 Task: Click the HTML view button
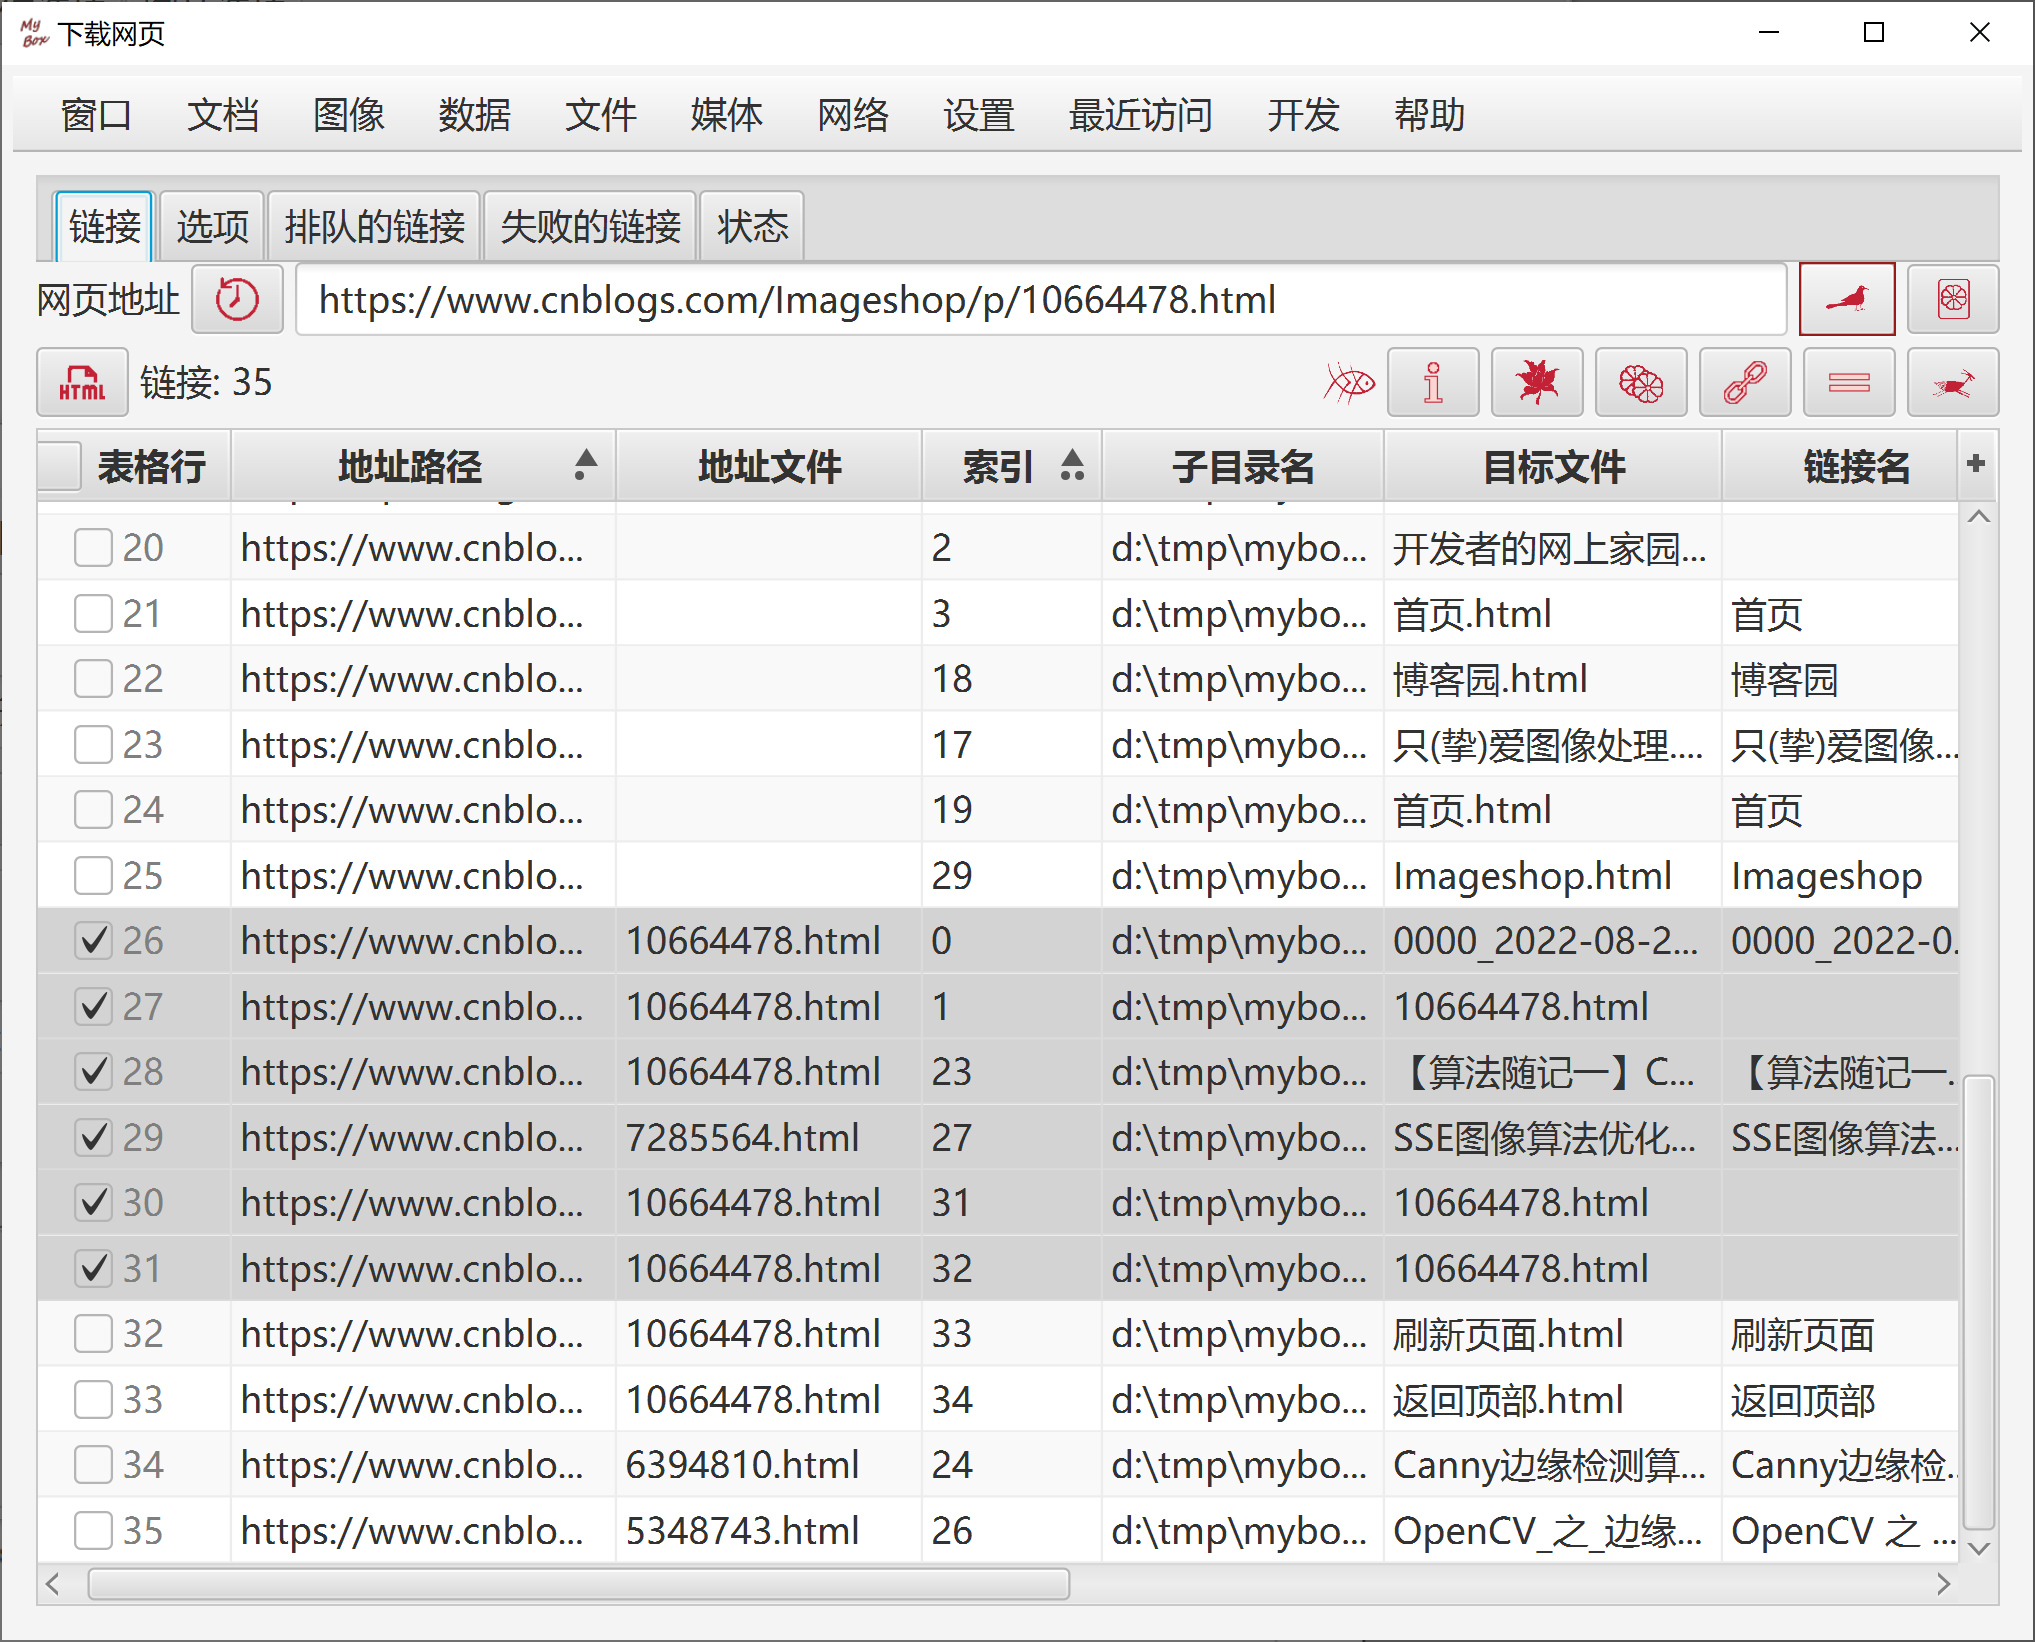[x=82, y=382]
